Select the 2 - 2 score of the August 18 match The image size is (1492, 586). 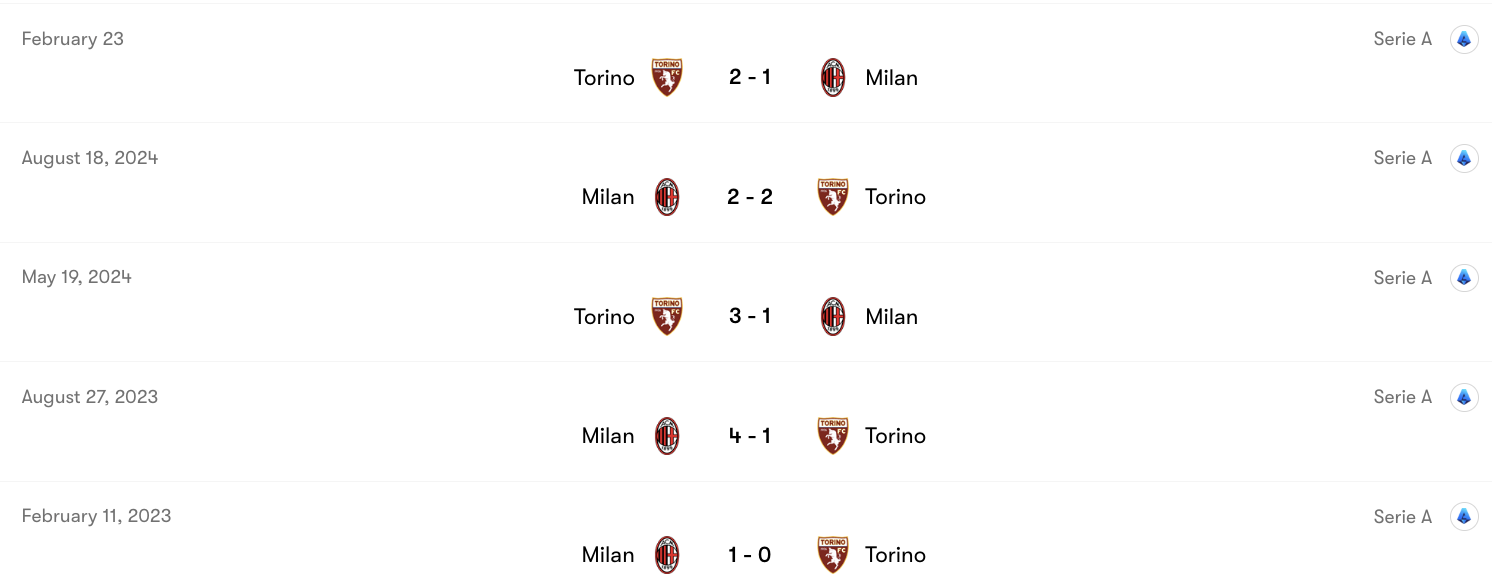[749, 196]
